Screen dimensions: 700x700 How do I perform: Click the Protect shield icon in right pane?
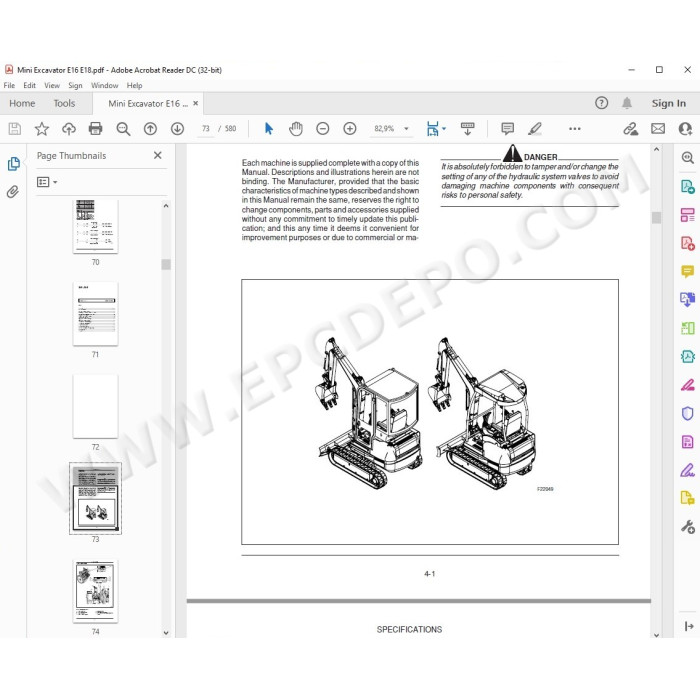[688, 413]
